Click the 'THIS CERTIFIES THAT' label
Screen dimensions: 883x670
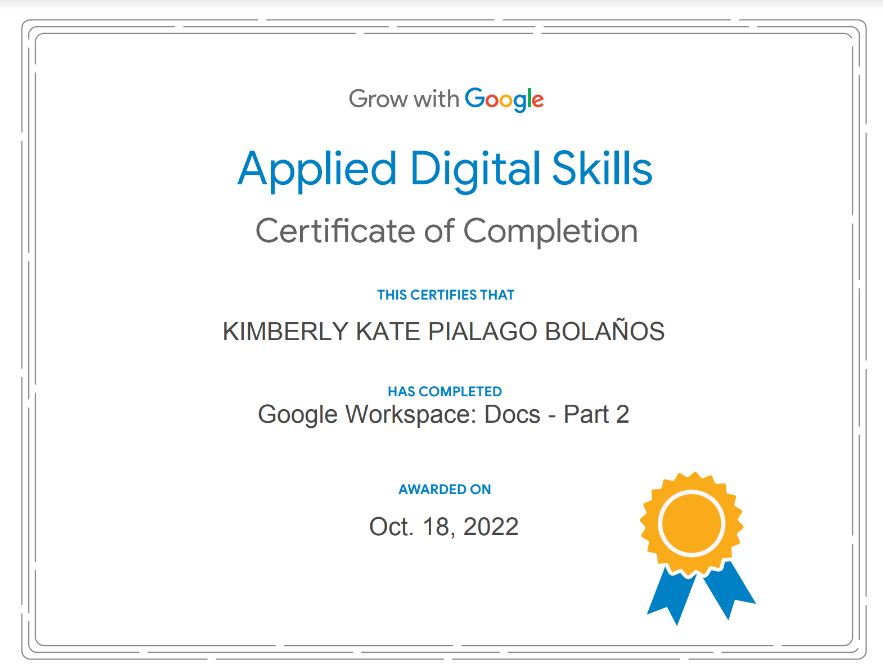(445, 295)
